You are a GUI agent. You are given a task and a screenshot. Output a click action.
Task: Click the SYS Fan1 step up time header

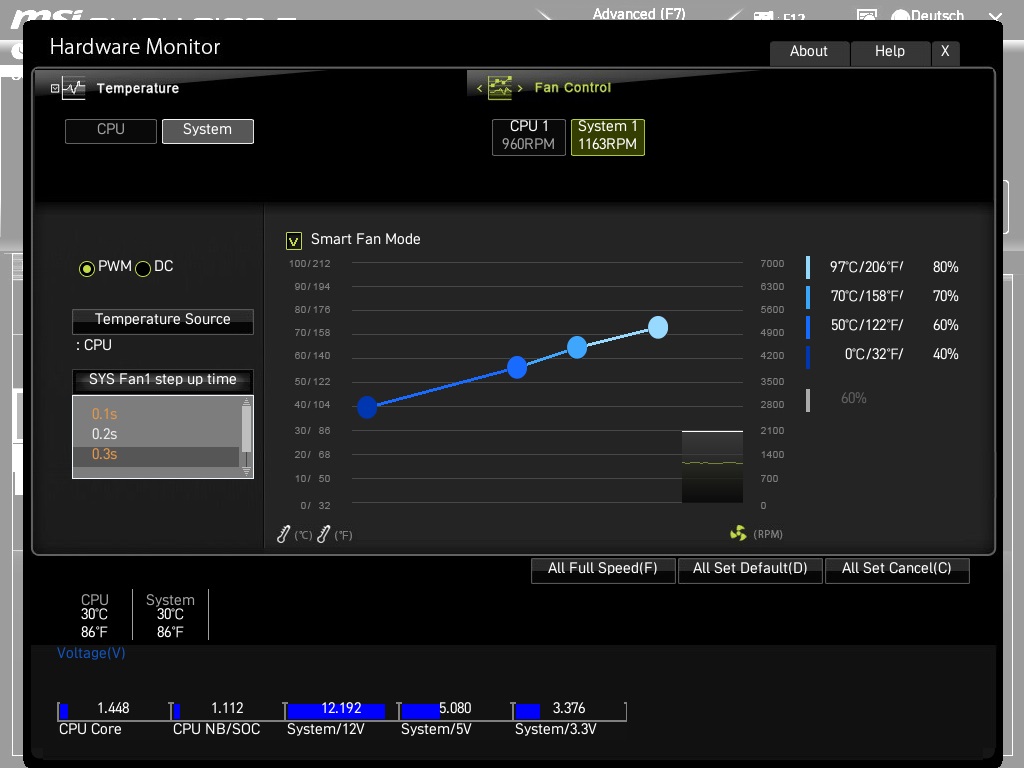pyautogui.click(x=163, y=380)
